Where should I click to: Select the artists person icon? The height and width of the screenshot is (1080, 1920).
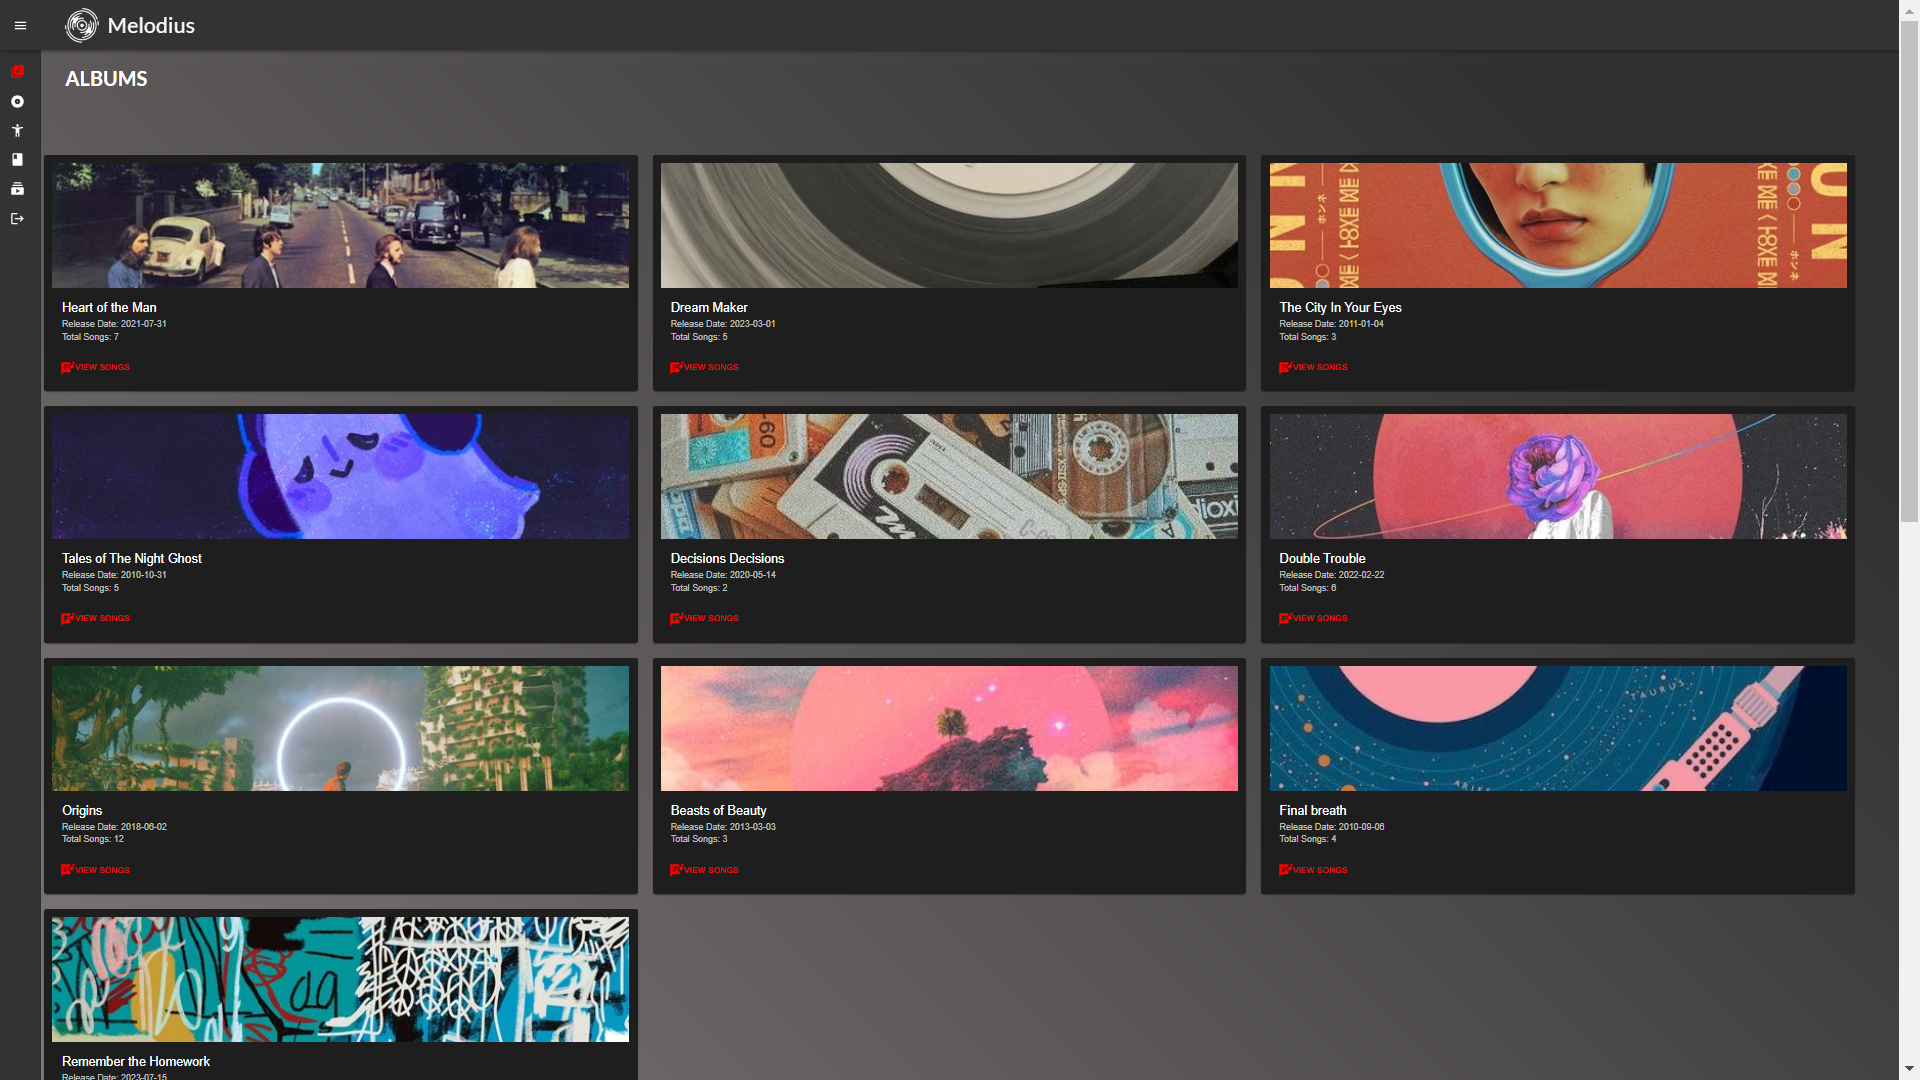[17, 130]
